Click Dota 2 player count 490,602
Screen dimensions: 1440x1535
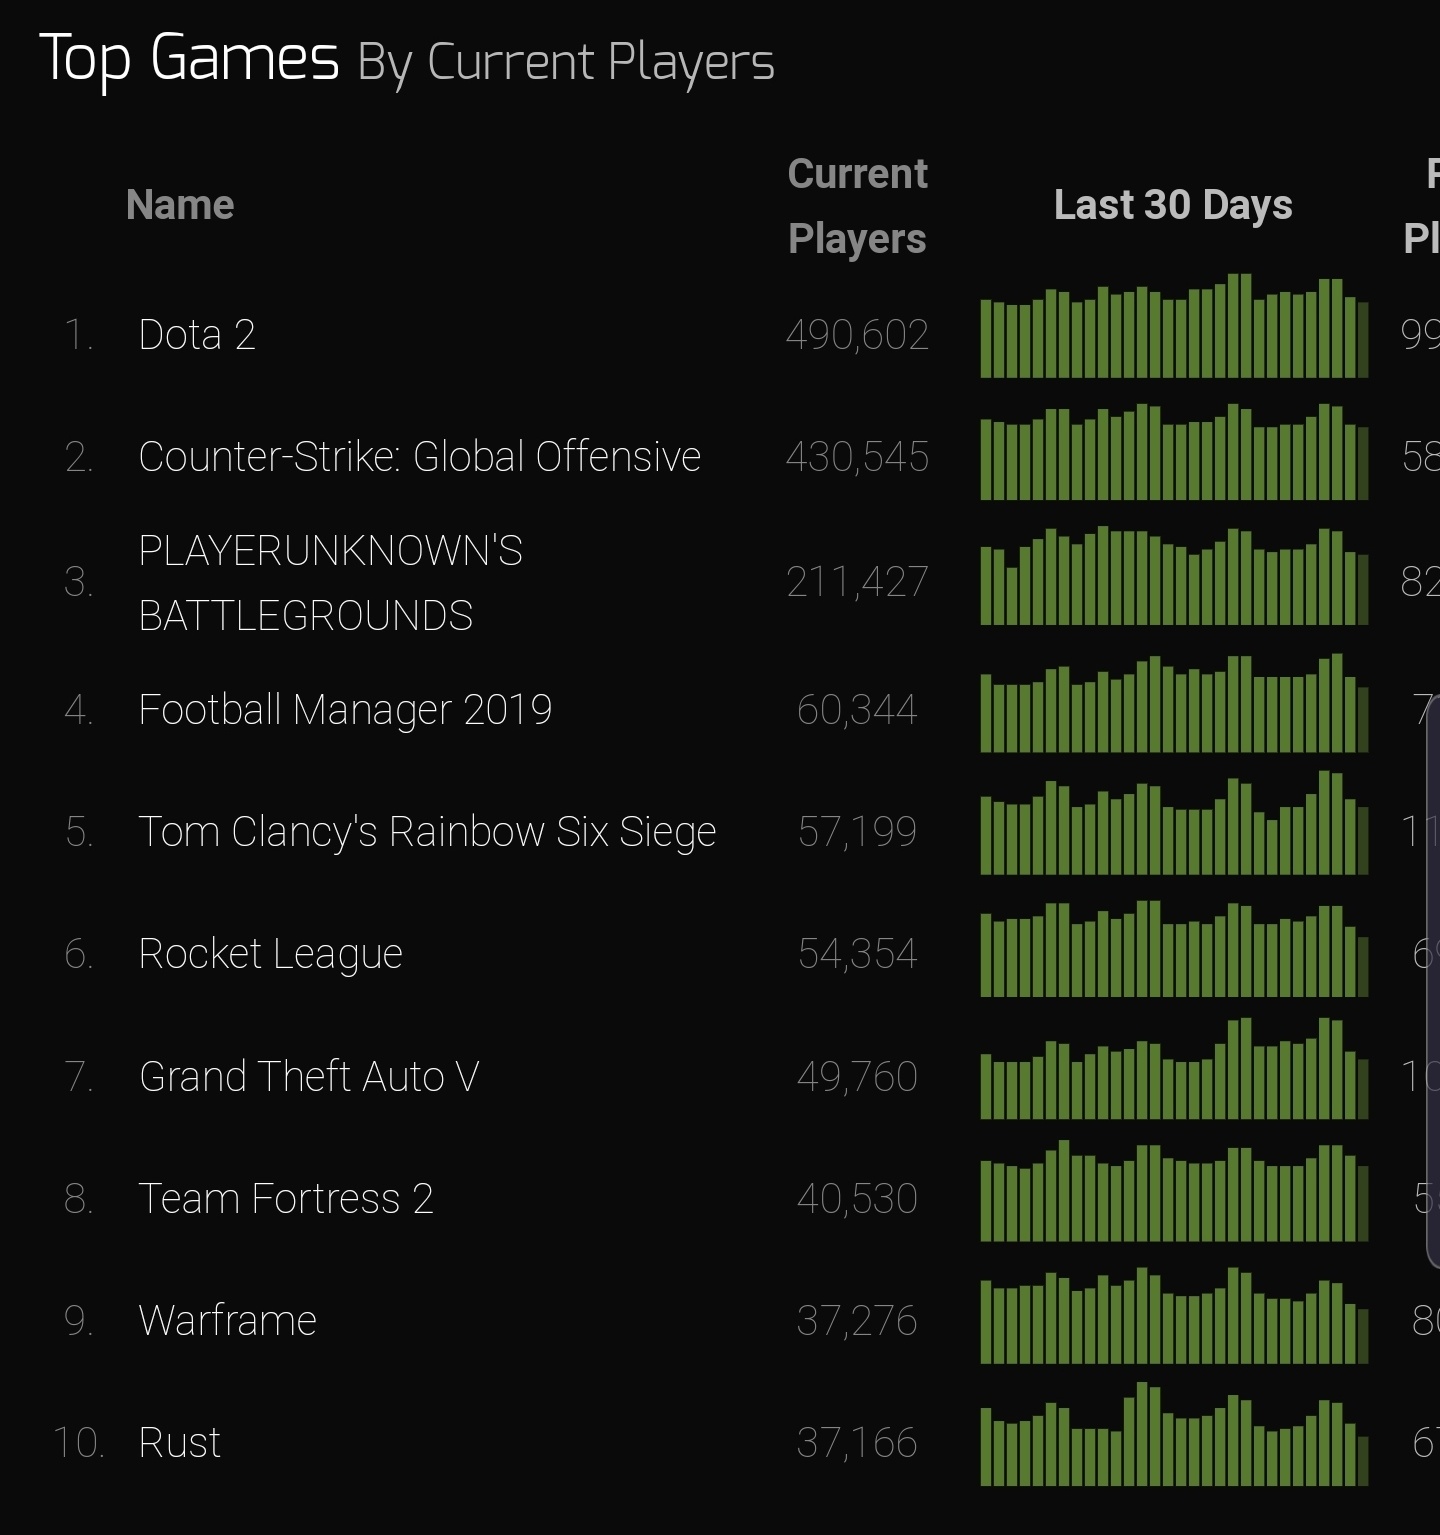click(x=857, y=335)
